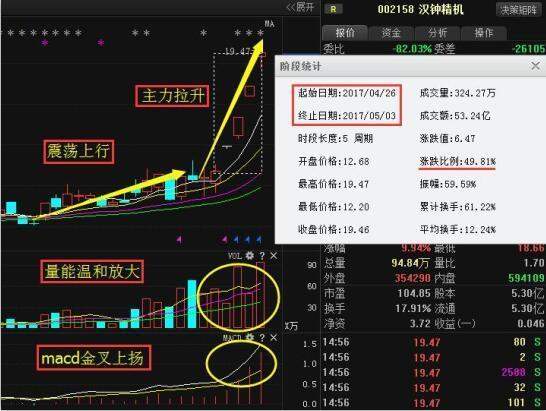
Task: Close the VOL indicator panel
Action: pos(274,256)
